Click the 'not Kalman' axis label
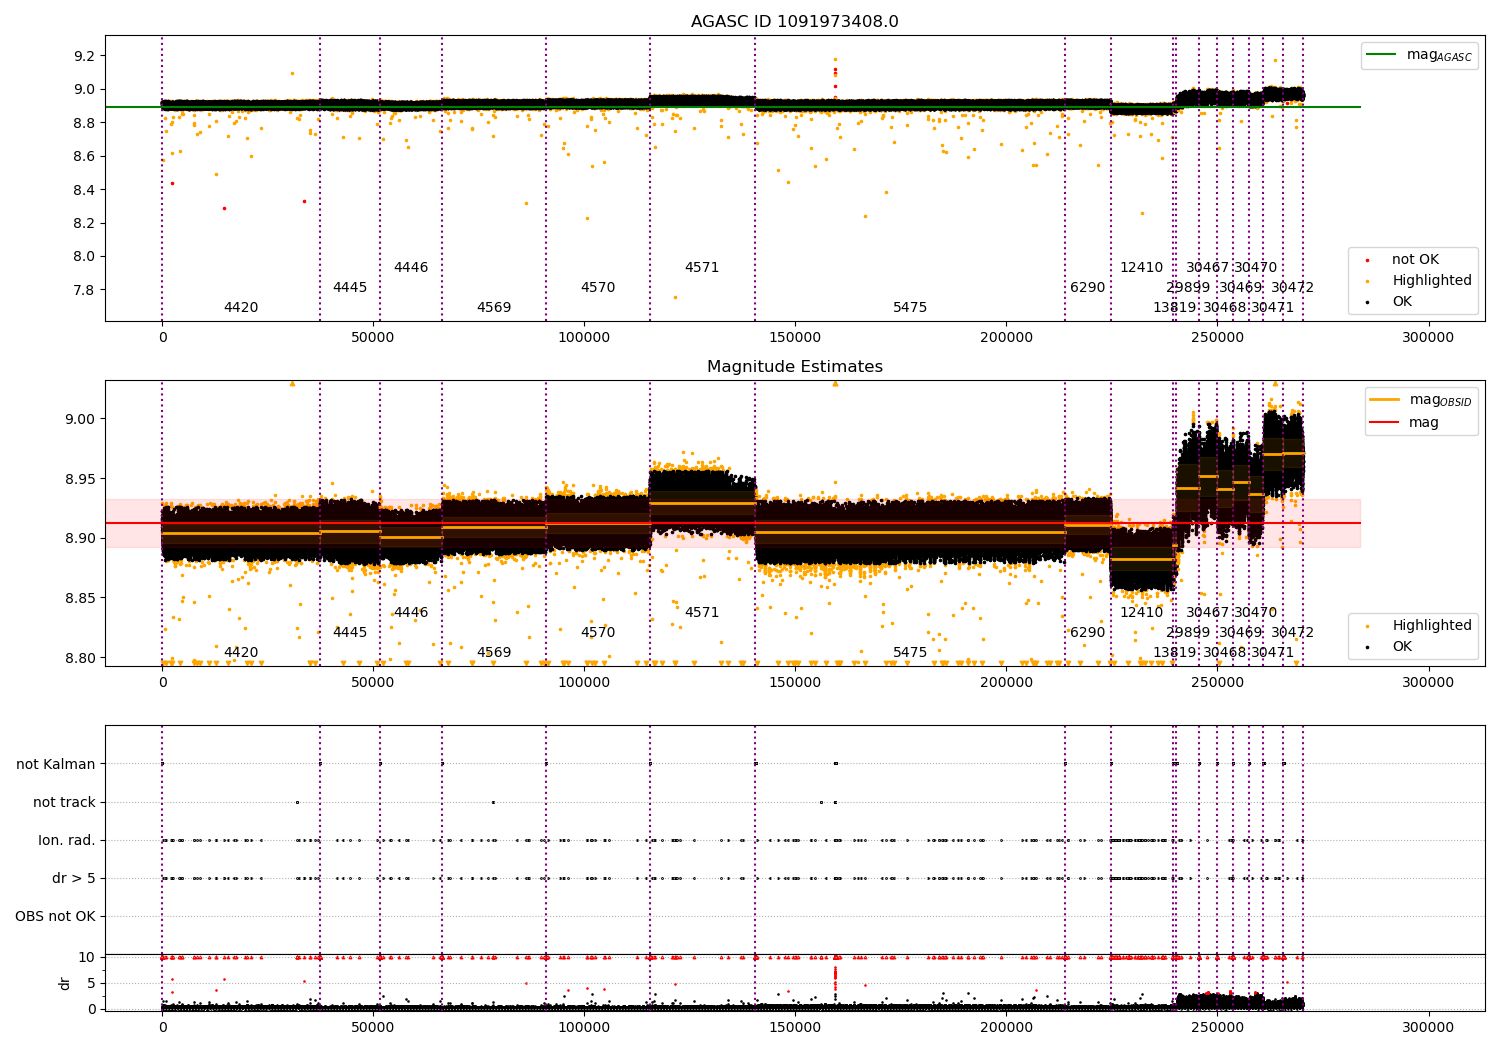Viewport: 1500px width, 1050px height. tap(56, 764)
